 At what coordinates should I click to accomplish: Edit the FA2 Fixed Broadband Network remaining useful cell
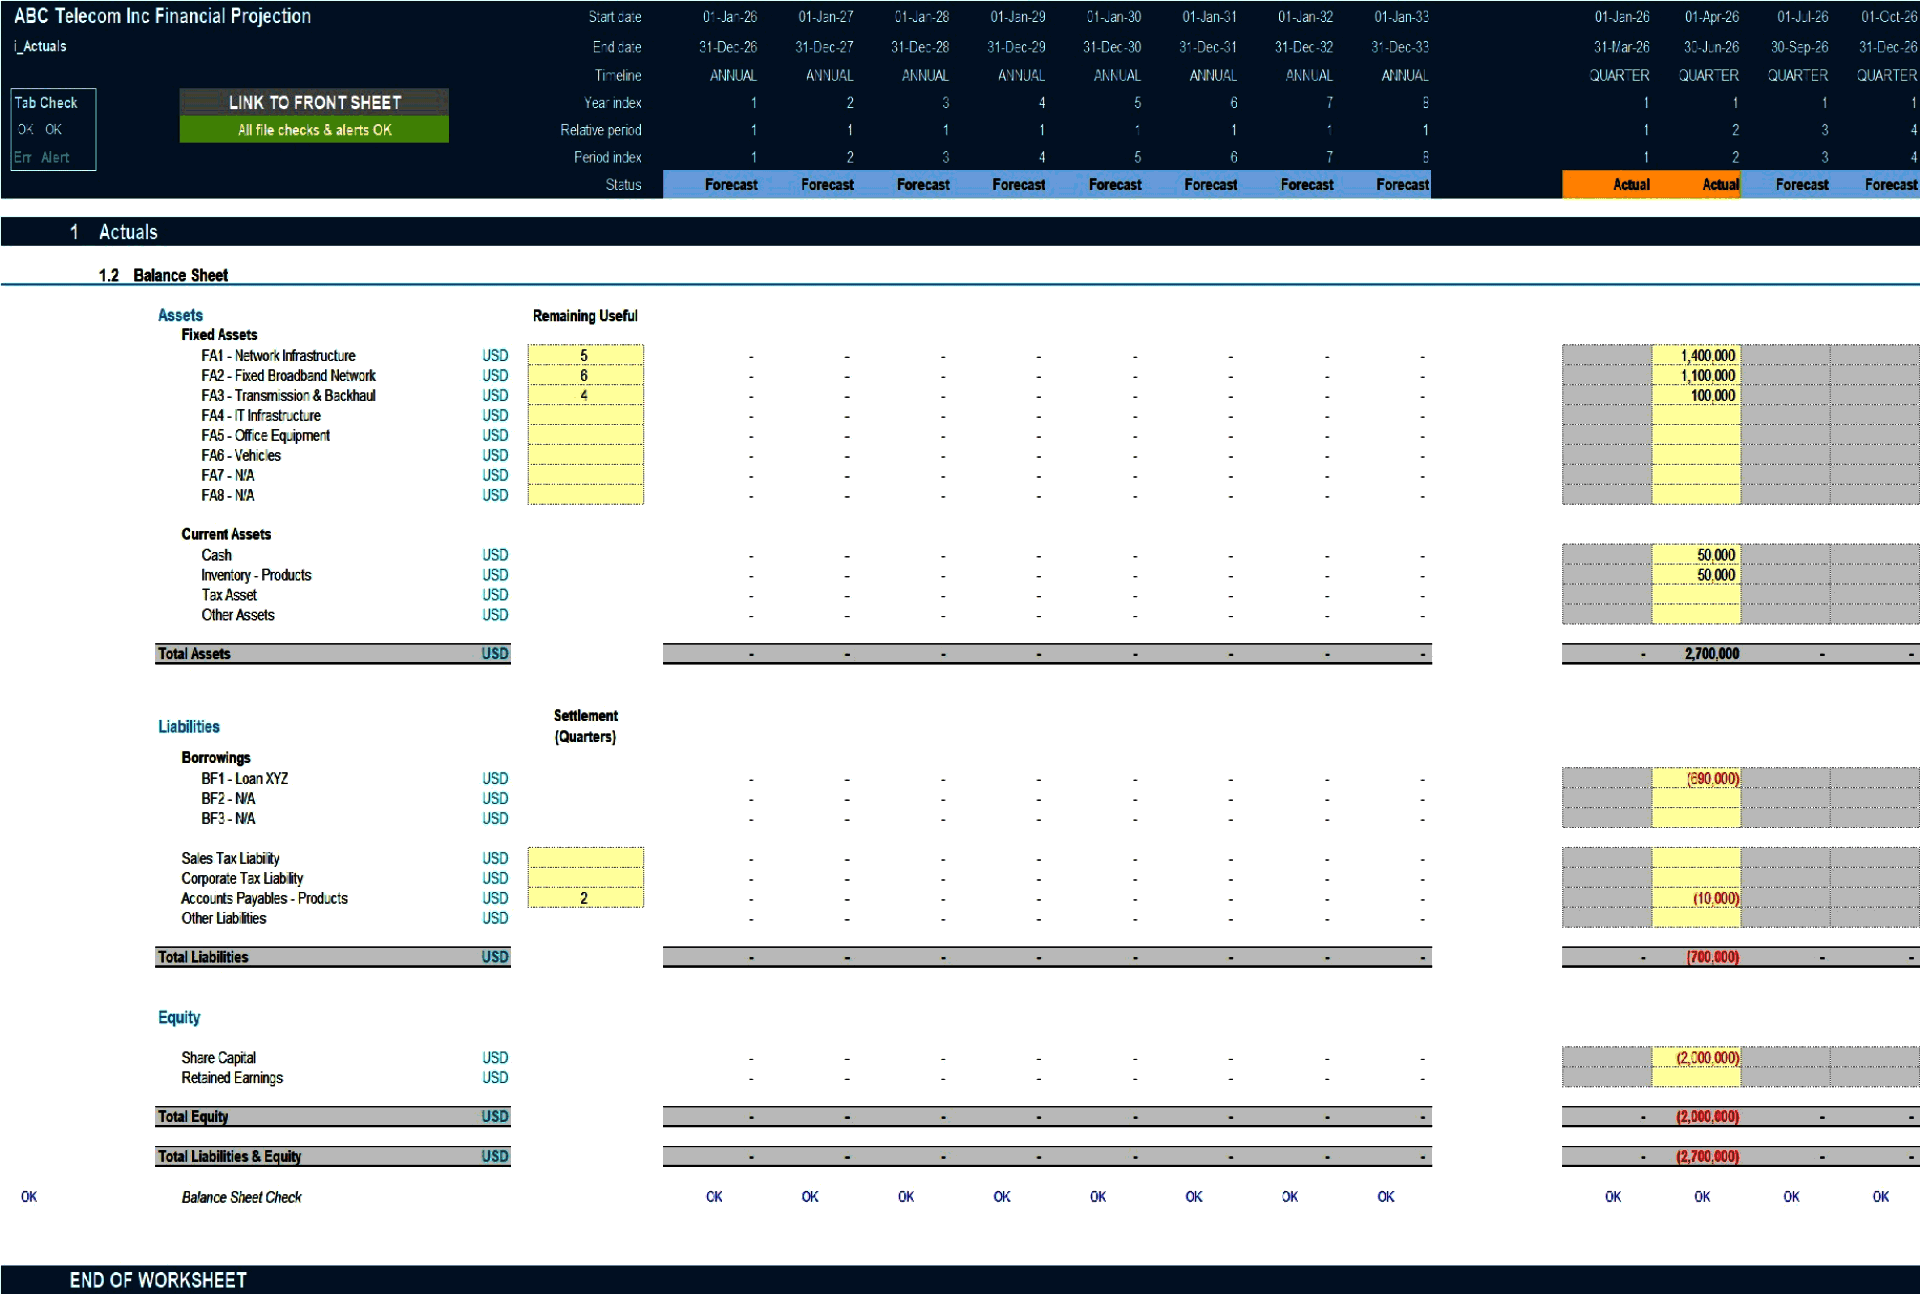click(x=586, y=375)
